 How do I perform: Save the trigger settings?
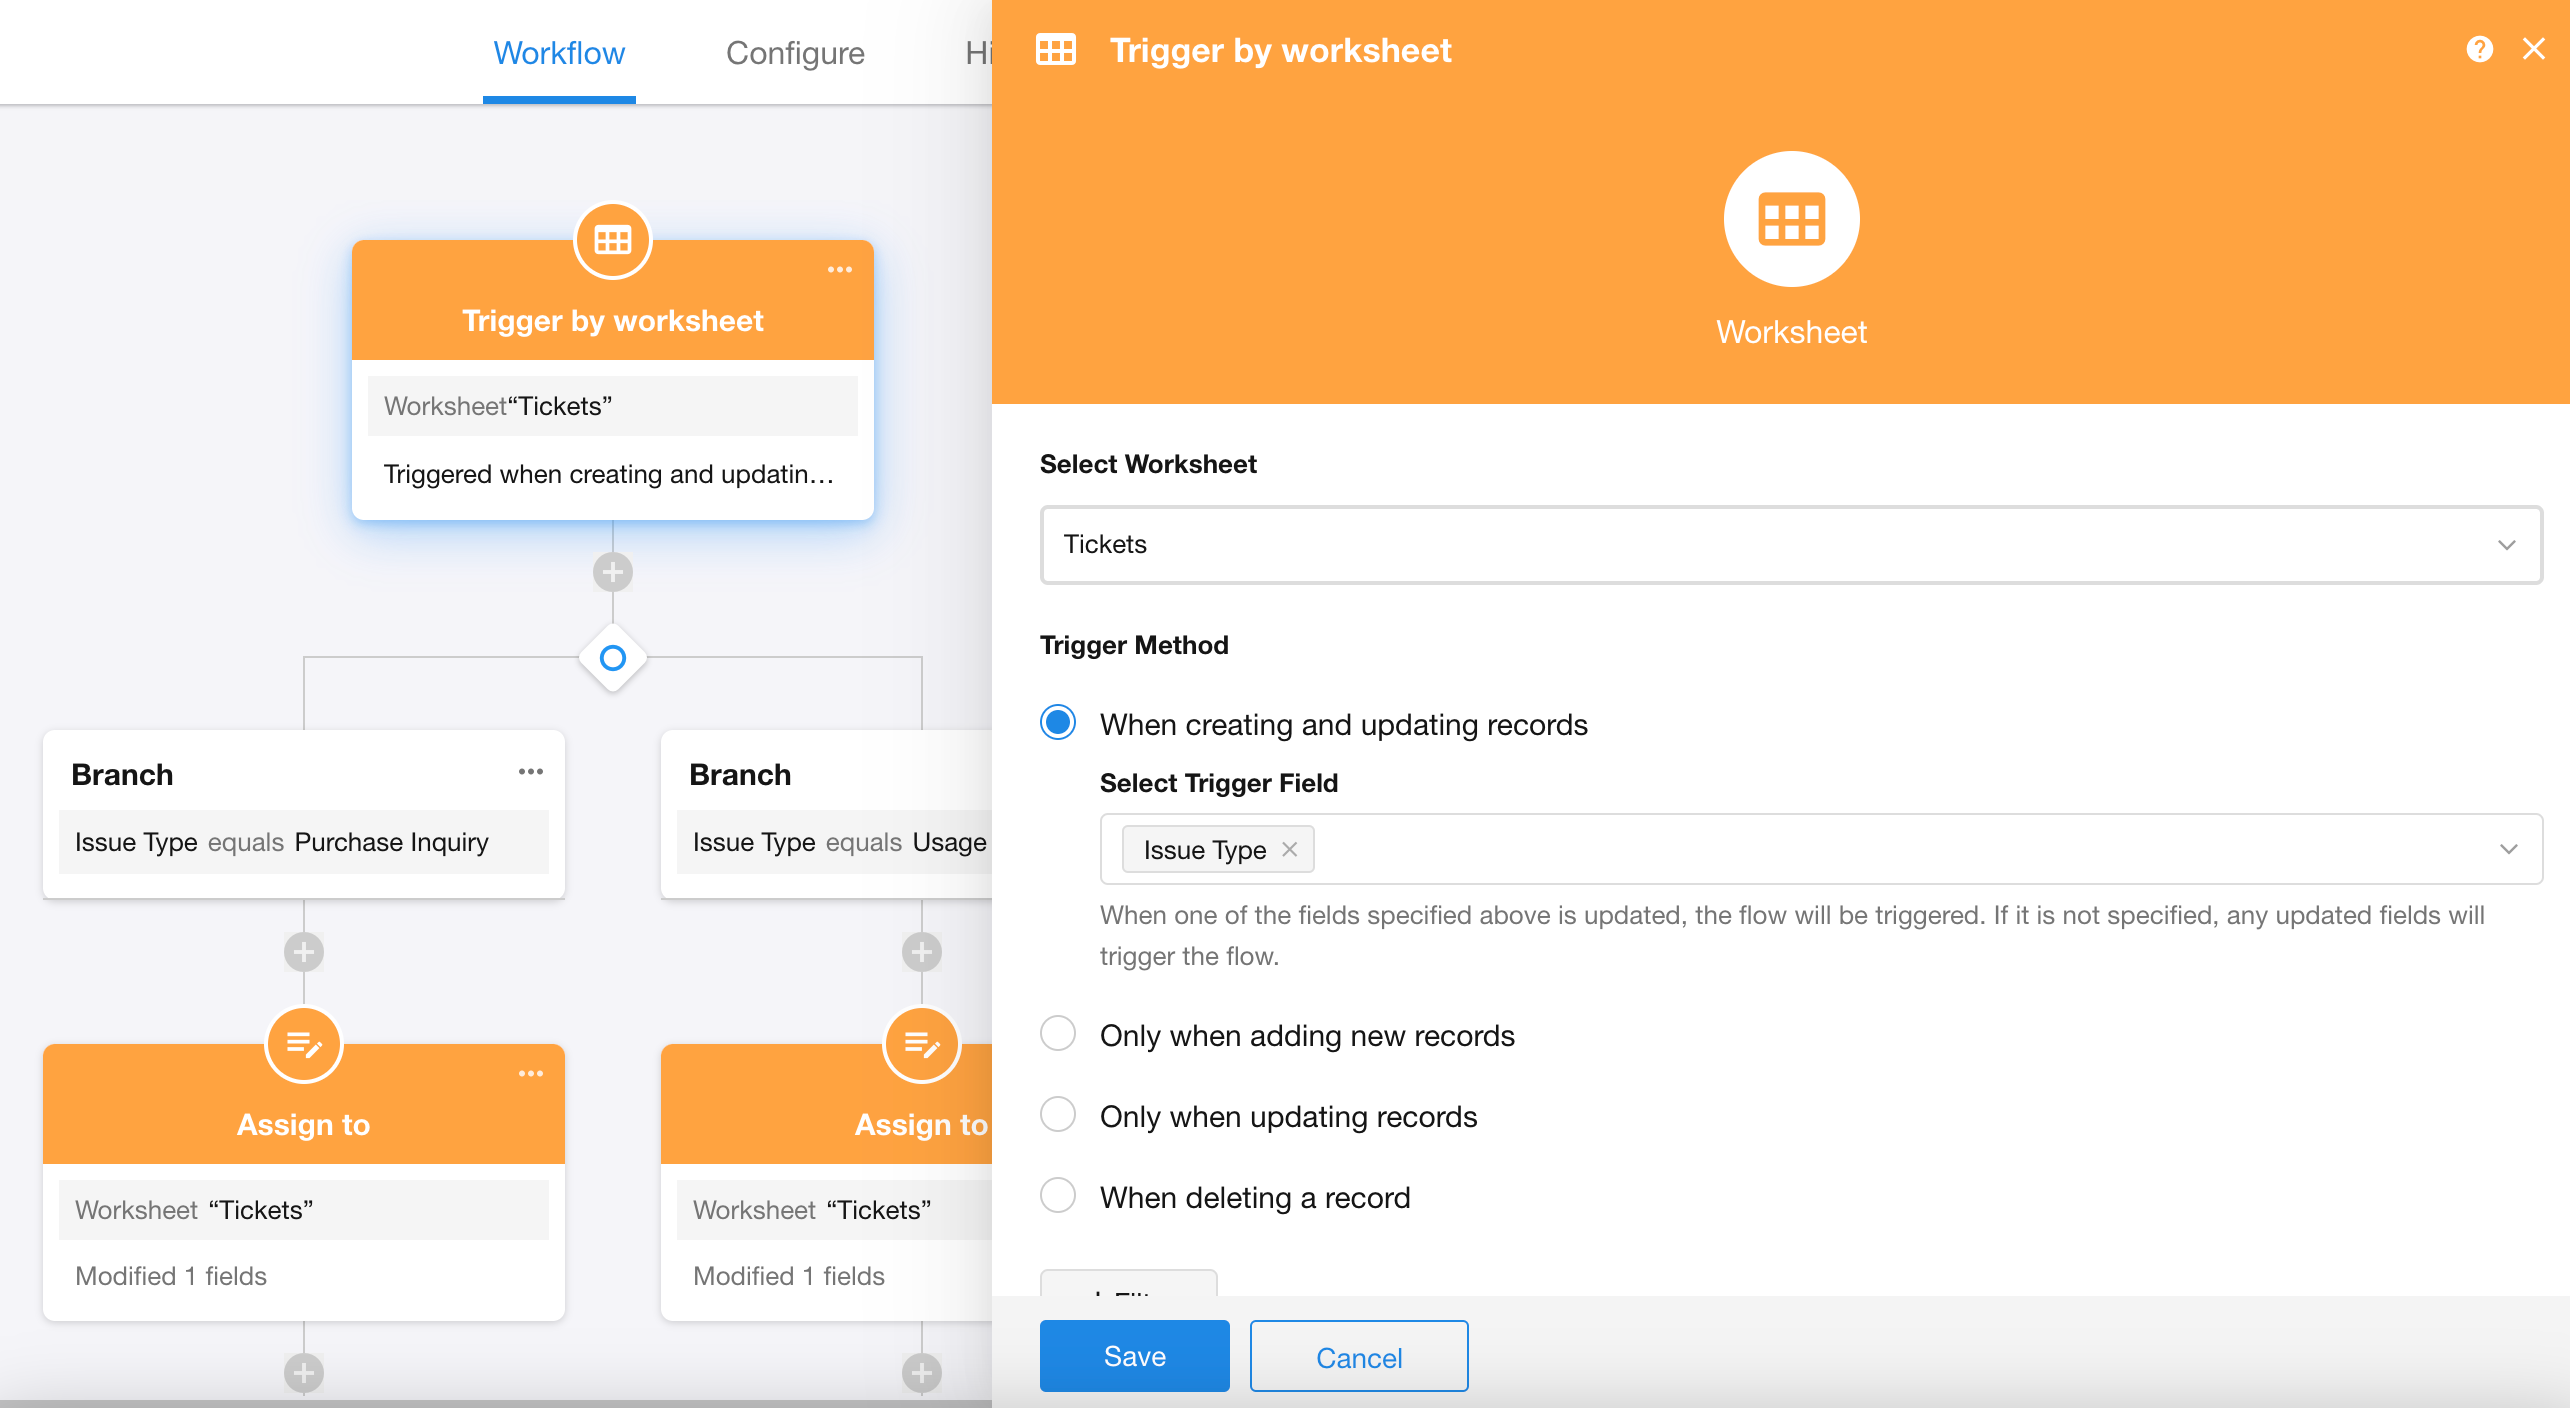pyautogui.click(x=1134, y=1356)
